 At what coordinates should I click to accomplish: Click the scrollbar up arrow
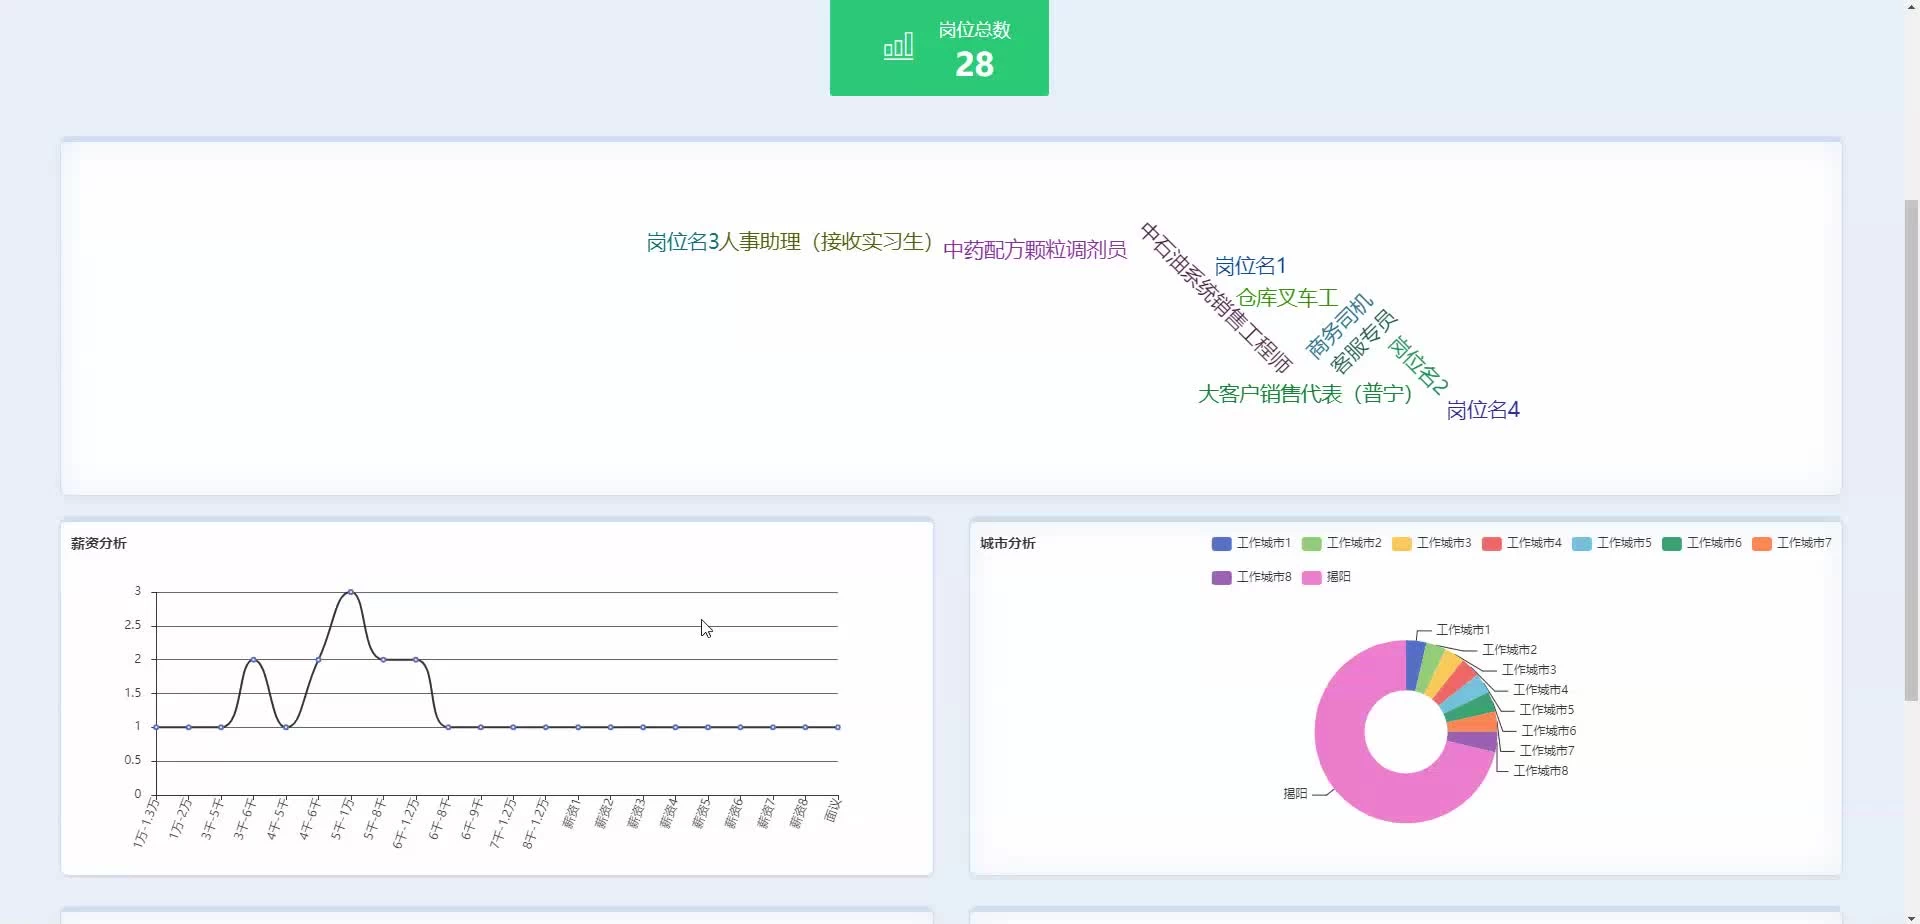[x=1911, y=8]
